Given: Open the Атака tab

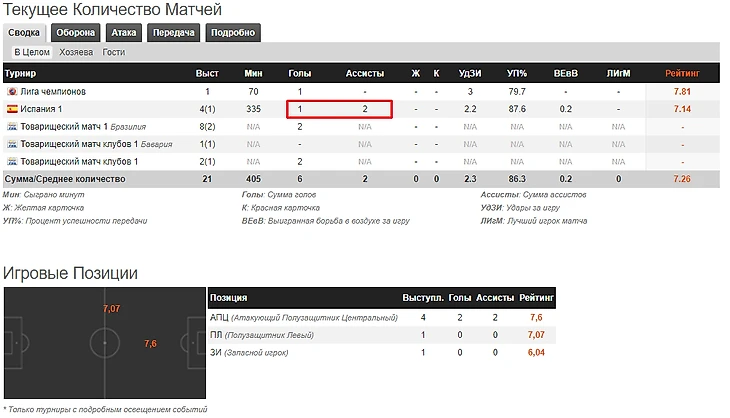Looking at the screenshot, I should pos(123,33).
